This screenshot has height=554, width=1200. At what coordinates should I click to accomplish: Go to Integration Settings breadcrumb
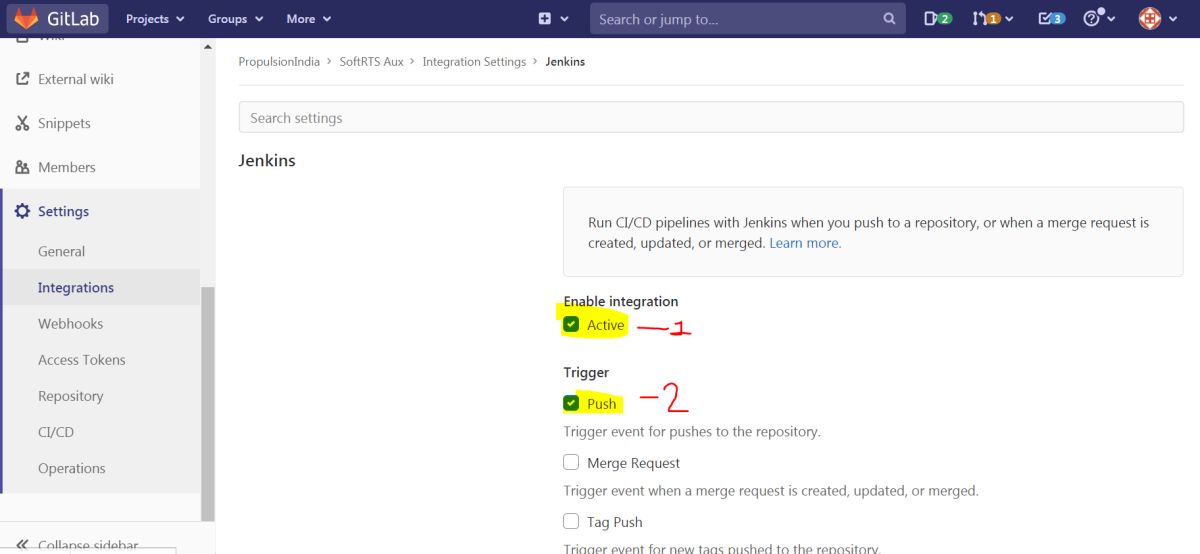click(474, 61)
